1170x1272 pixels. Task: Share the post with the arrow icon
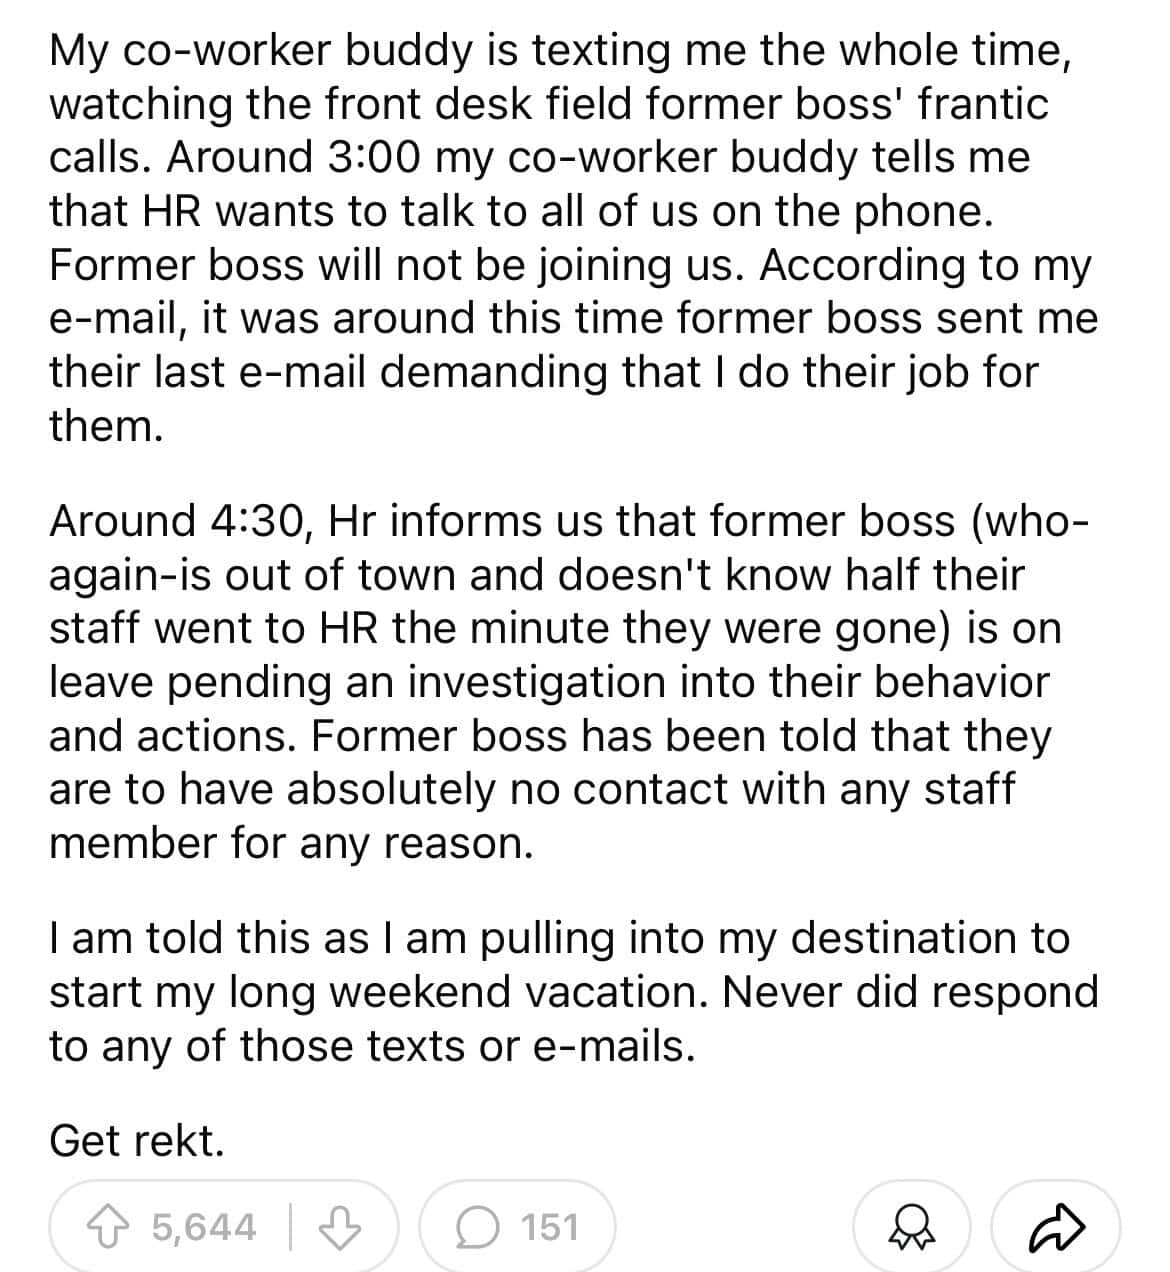(1056, 1226)
